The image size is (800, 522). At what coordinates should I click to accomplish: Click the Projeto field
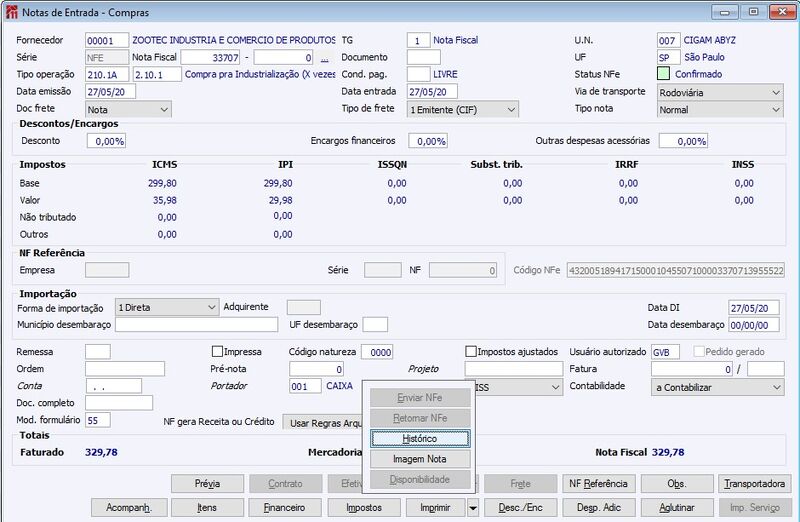(x=514, y=369)
